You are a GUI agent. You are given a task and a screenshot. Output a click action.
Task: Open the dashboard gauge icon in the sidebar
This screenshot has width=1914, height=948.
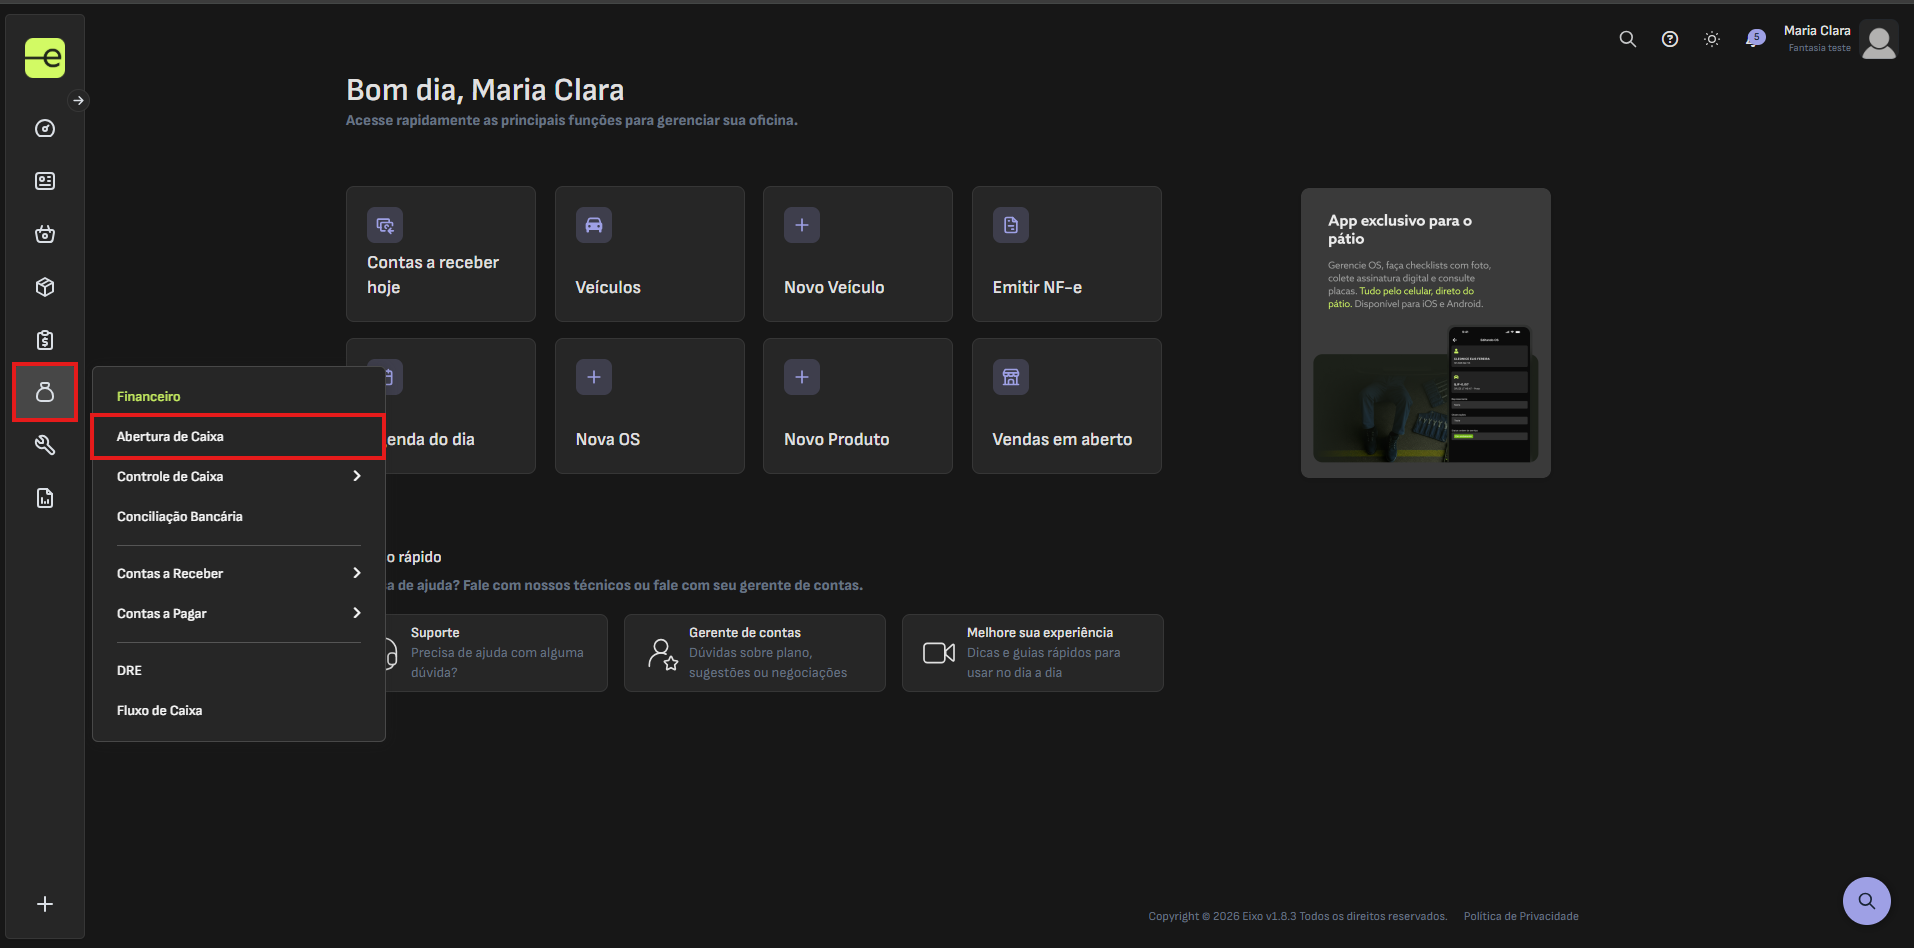(x=45, y=128)
